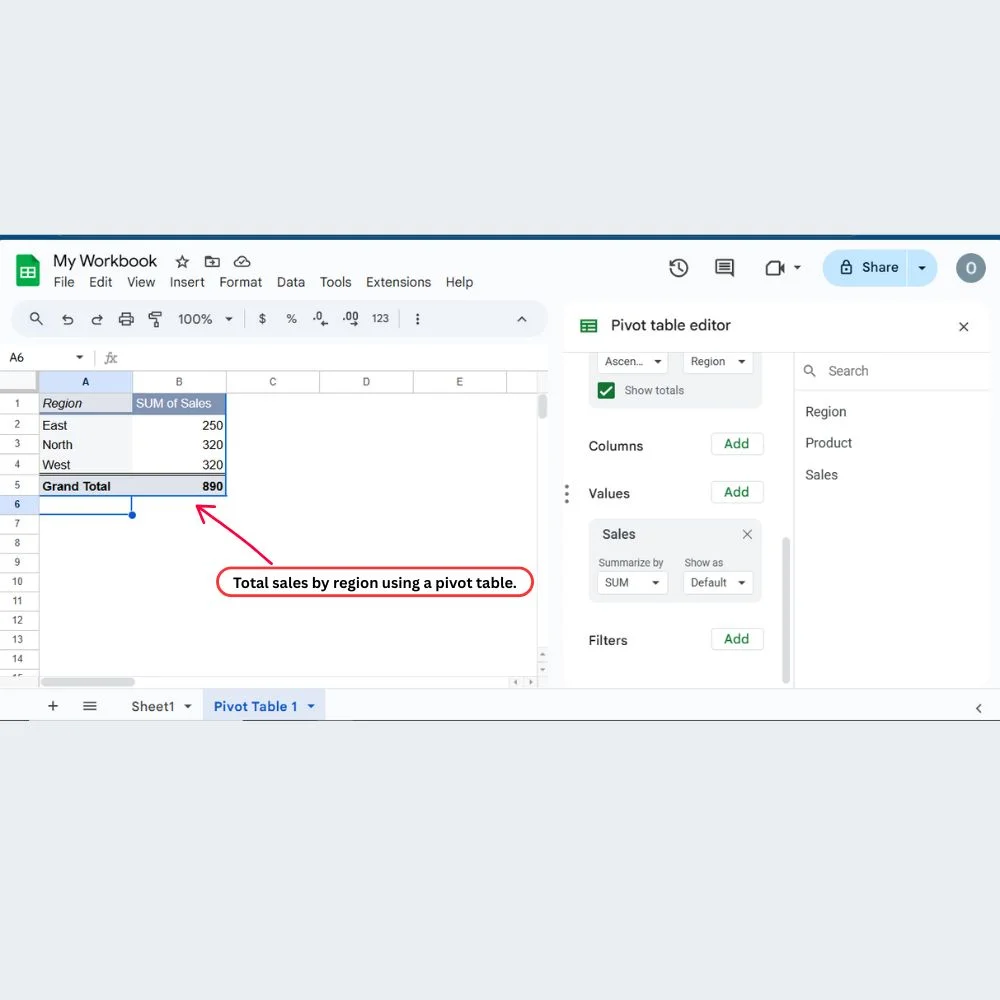Click the field Search box

coord(893,371)
